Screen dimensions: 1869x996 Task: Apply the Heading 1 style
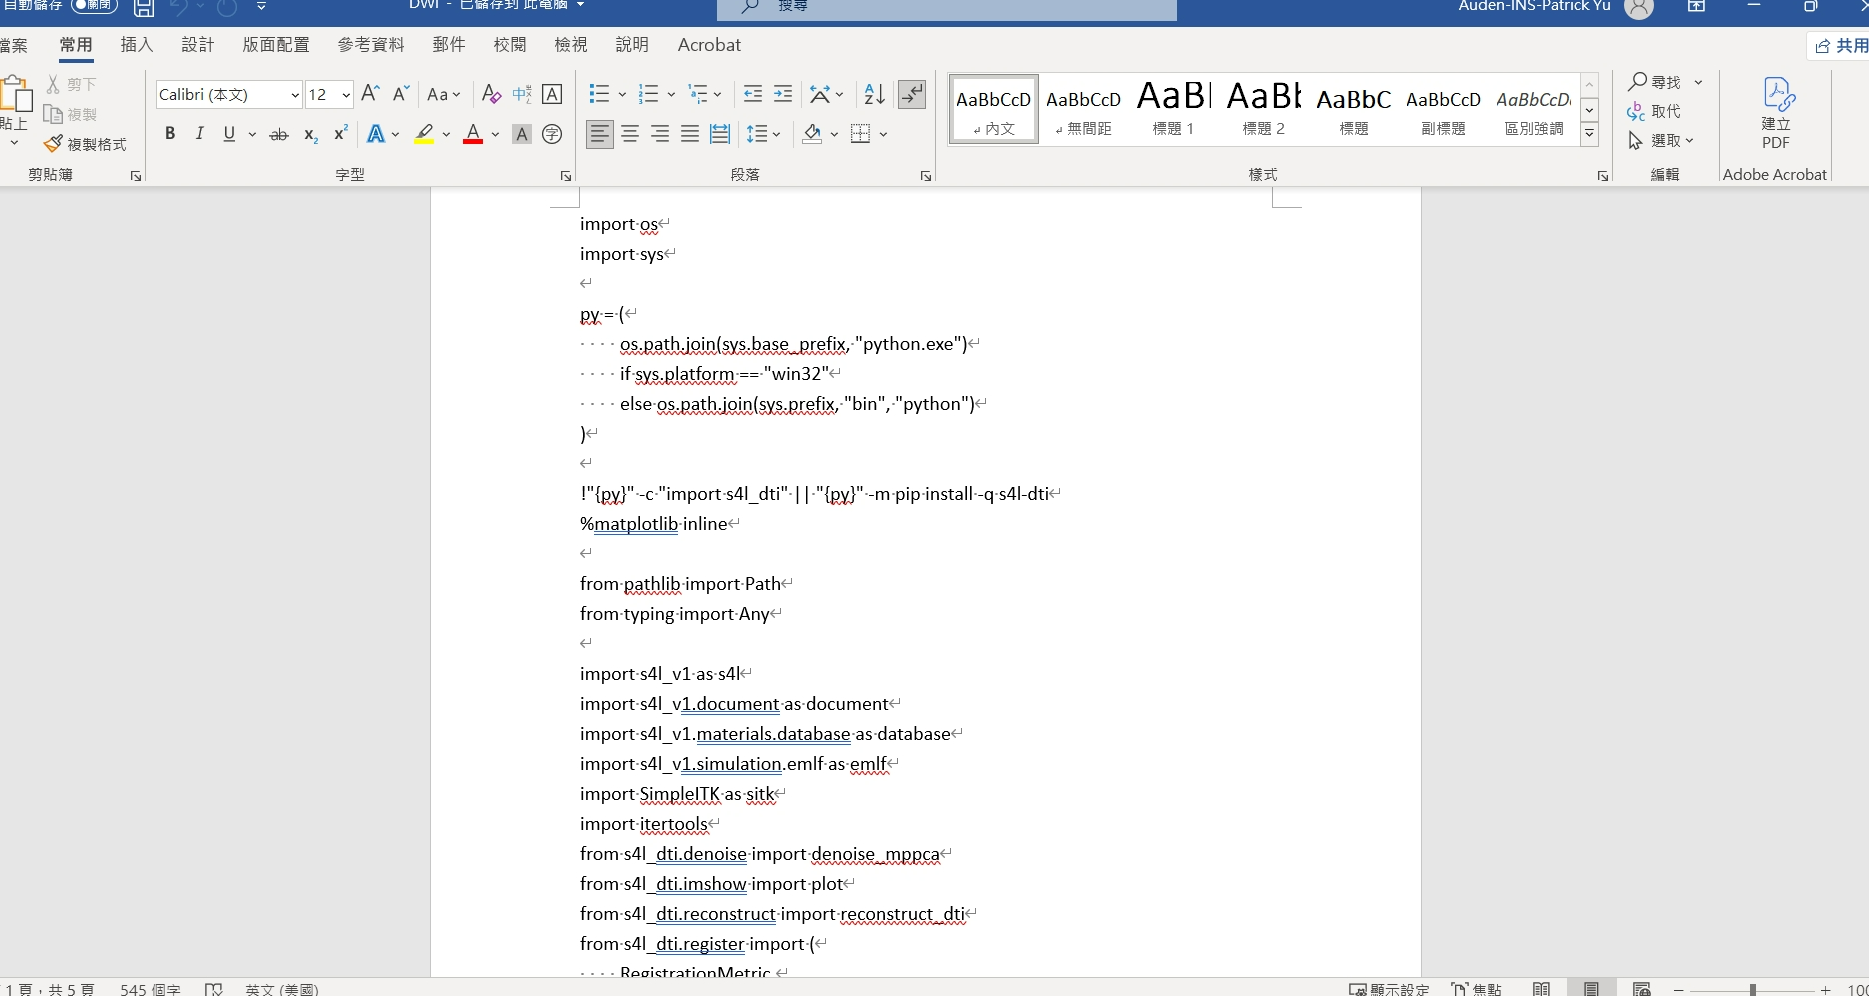point(1173,108)
